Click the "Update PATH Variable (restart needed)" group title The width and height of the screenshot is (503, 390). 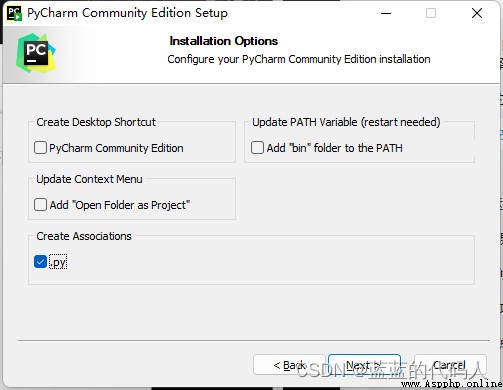[346, 122]
